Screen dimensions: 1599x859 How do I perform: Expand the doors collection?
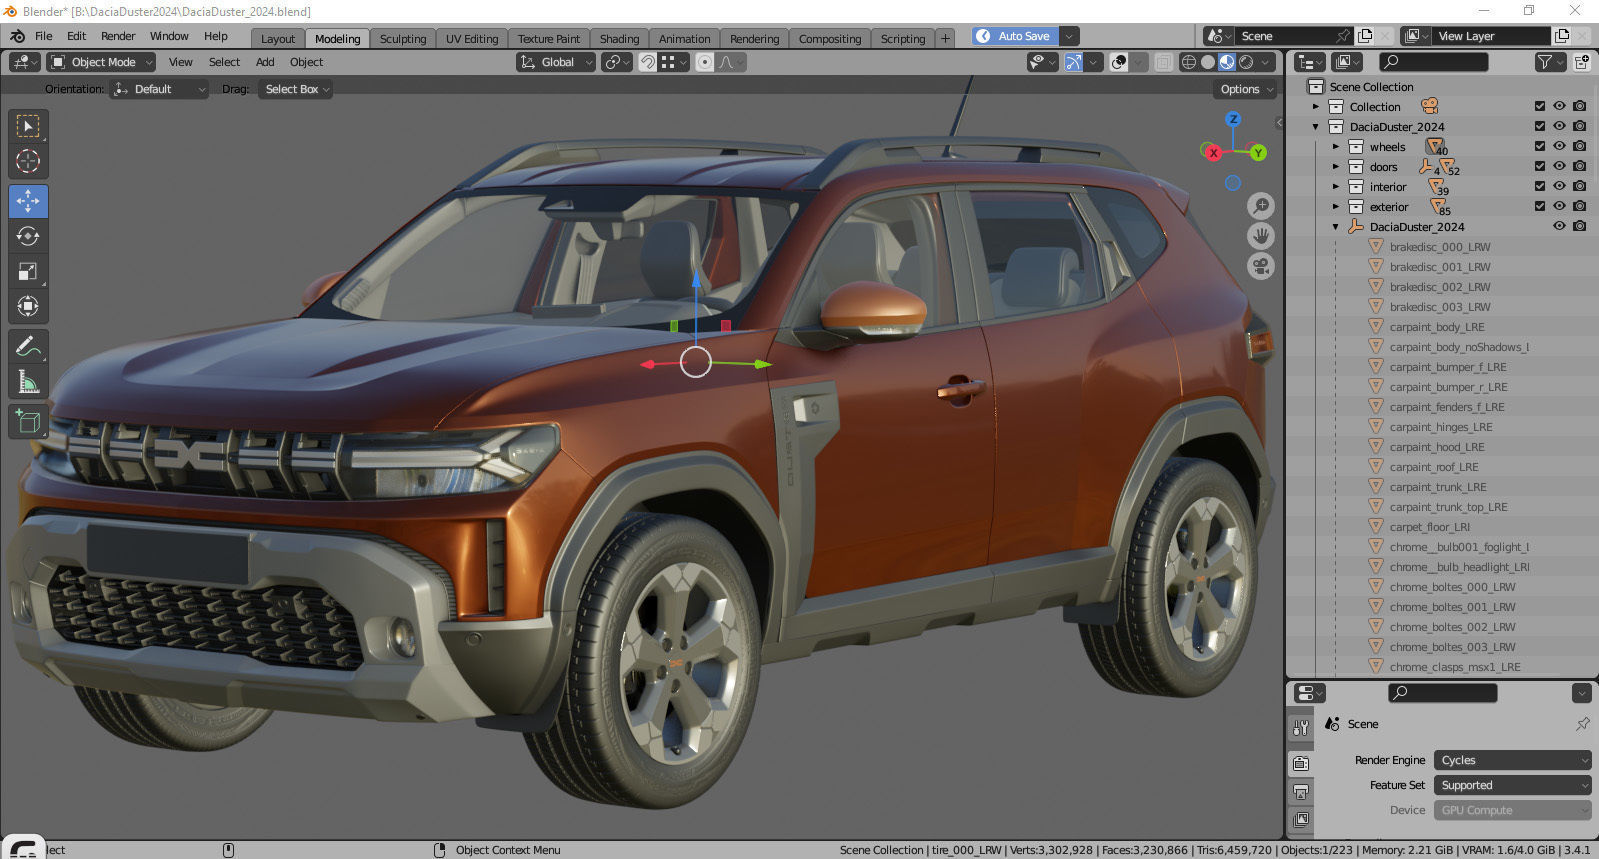point(1335,167)
